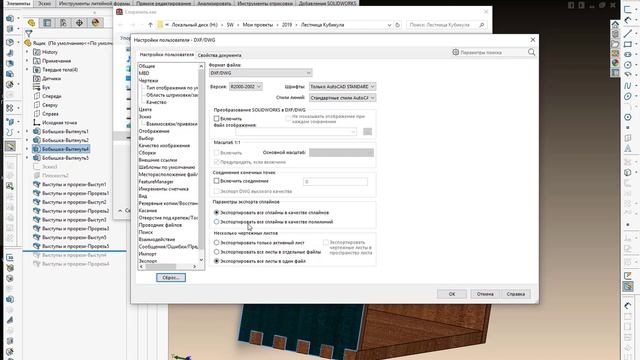This screenshot has width=640, height=360.
Task: Select Качество изображения in category list
Action: point(164,146)
